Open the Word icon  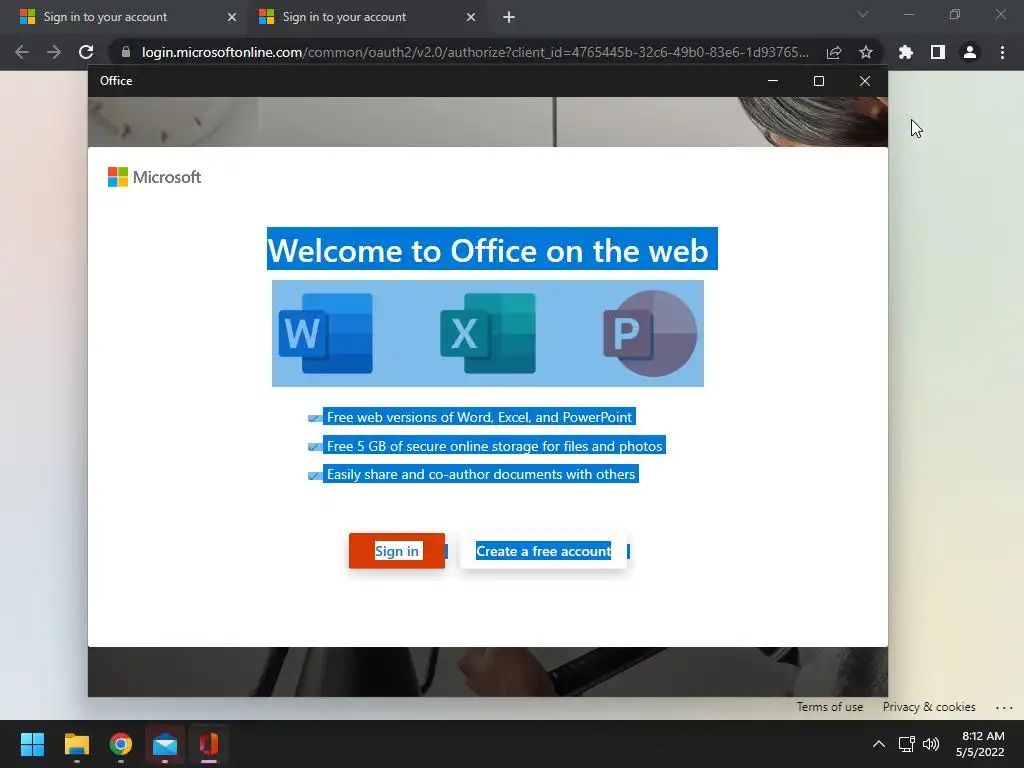click(x=326, y=333)
